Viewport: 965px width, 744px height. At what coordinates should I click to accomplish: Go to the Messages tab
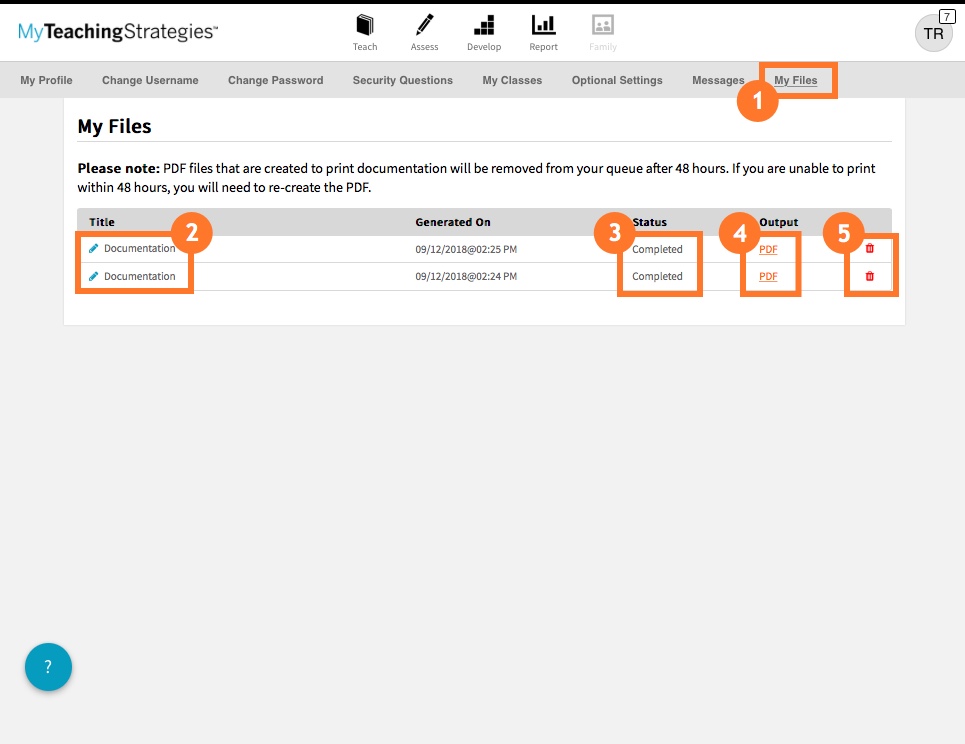pyautogui.click(x=718, y=80)
